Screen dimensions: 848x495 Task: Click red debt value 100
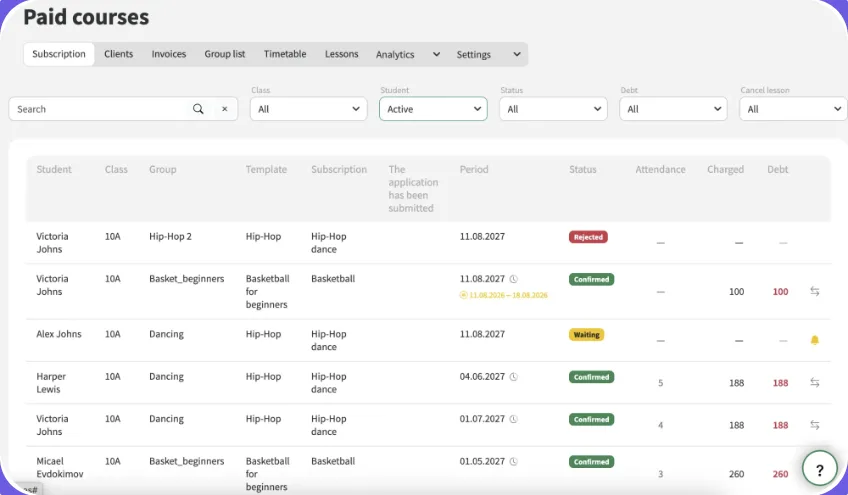coord(780,292)
